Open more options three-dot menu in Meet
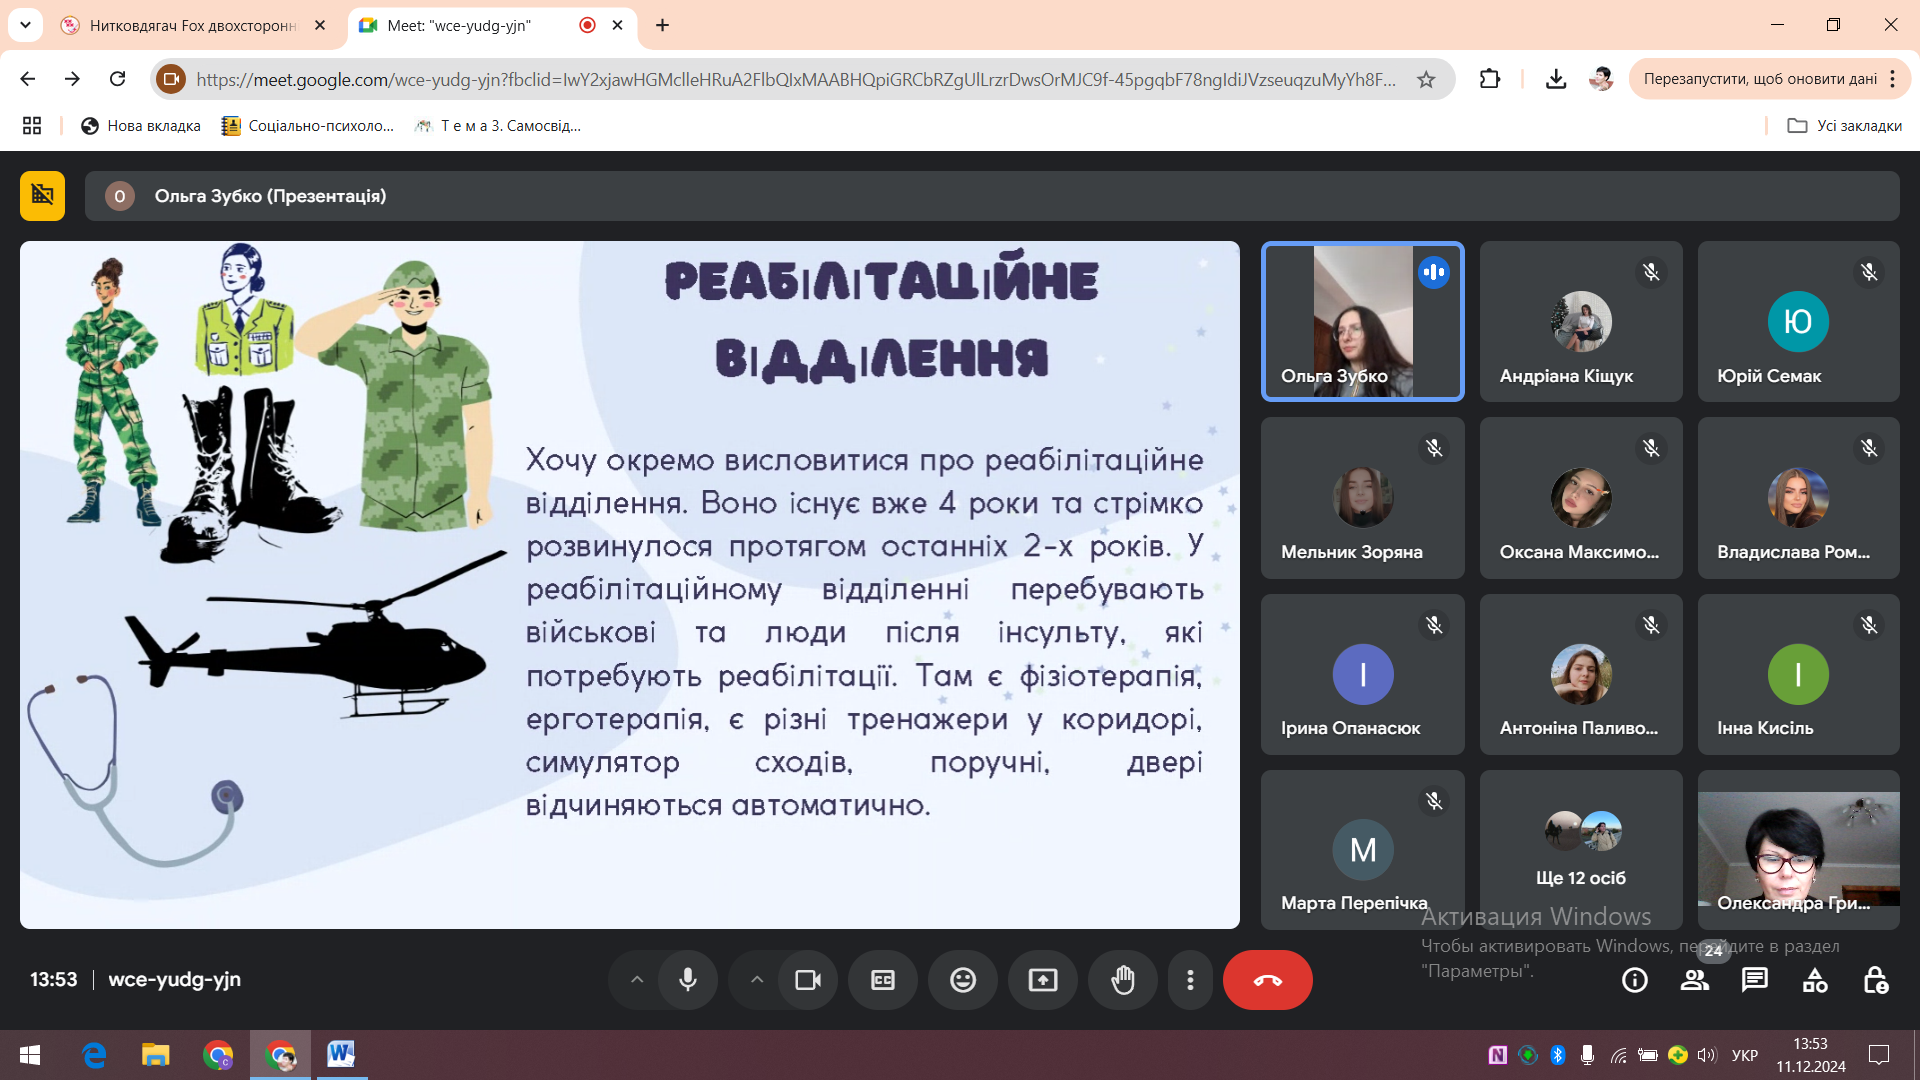The image size is (1920, 1080). point(1190,980)
